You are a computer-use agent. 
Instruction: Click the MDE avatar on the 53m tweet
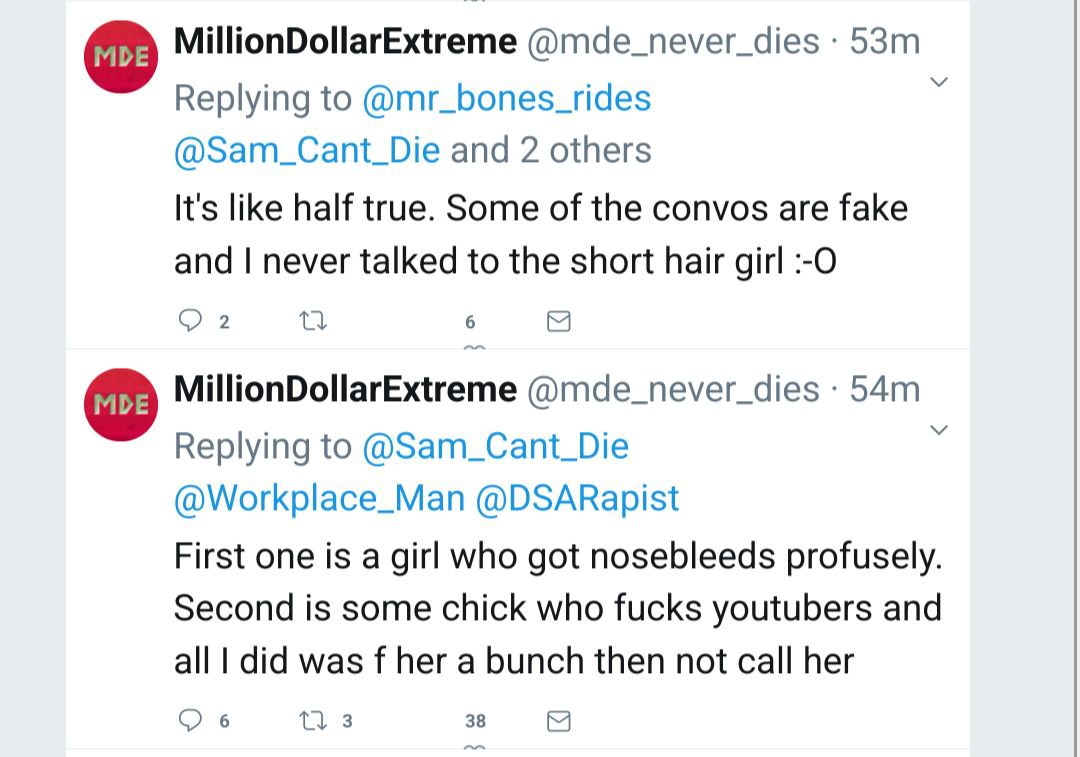[121, 56]
